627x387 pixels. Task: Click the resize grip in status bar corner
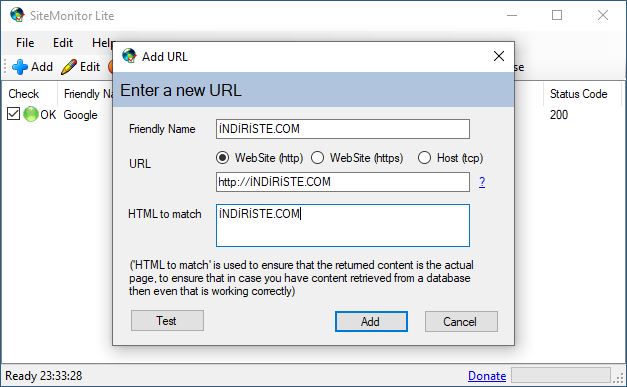pyautogui.click(x=619, y=377)
